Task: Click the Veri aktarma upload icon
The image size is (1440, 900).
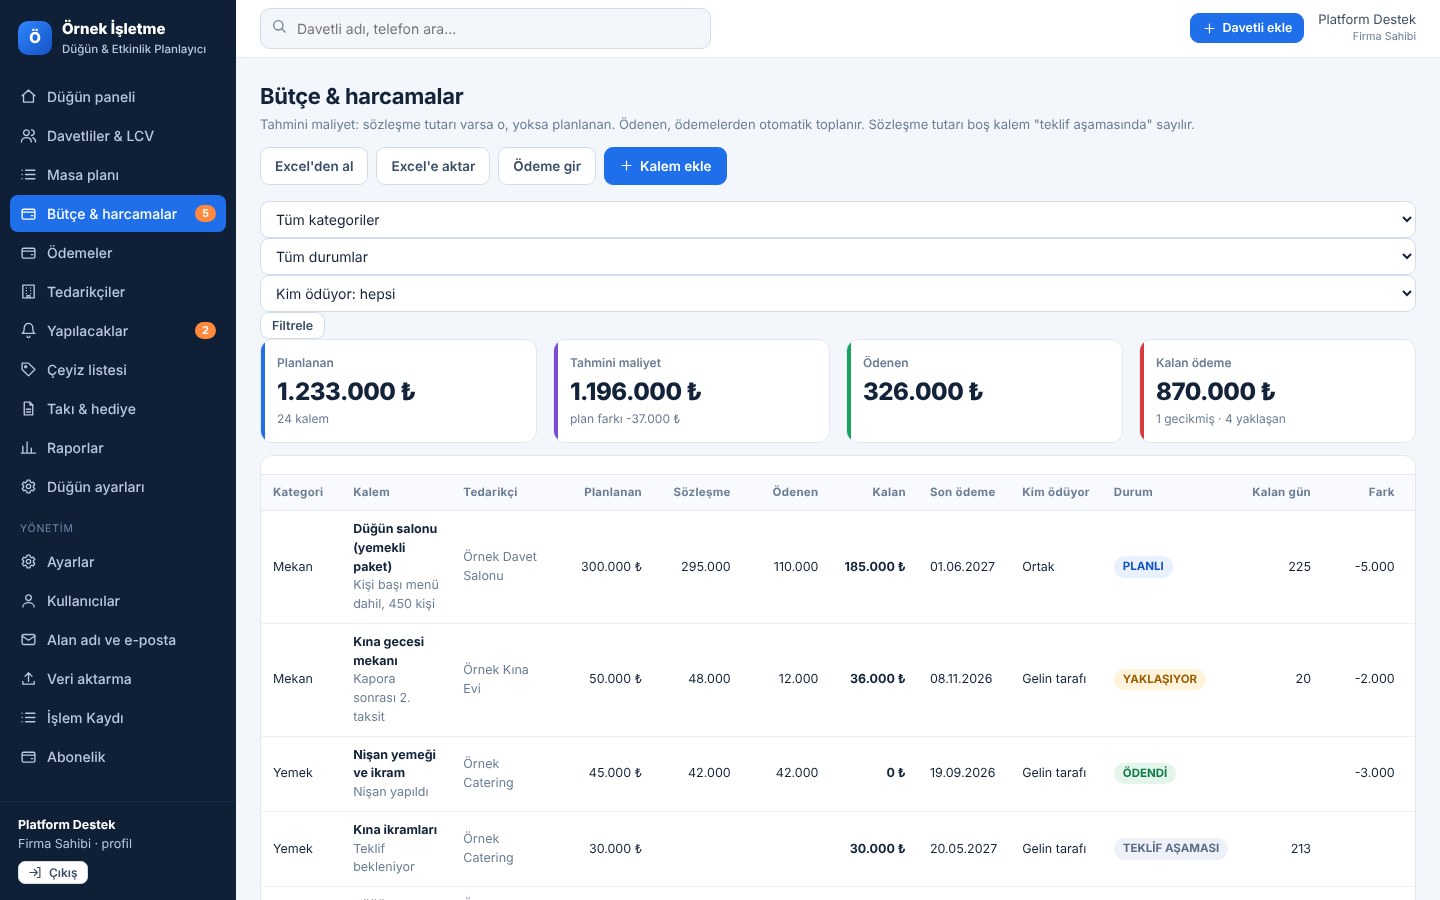Action: (28, 679)
